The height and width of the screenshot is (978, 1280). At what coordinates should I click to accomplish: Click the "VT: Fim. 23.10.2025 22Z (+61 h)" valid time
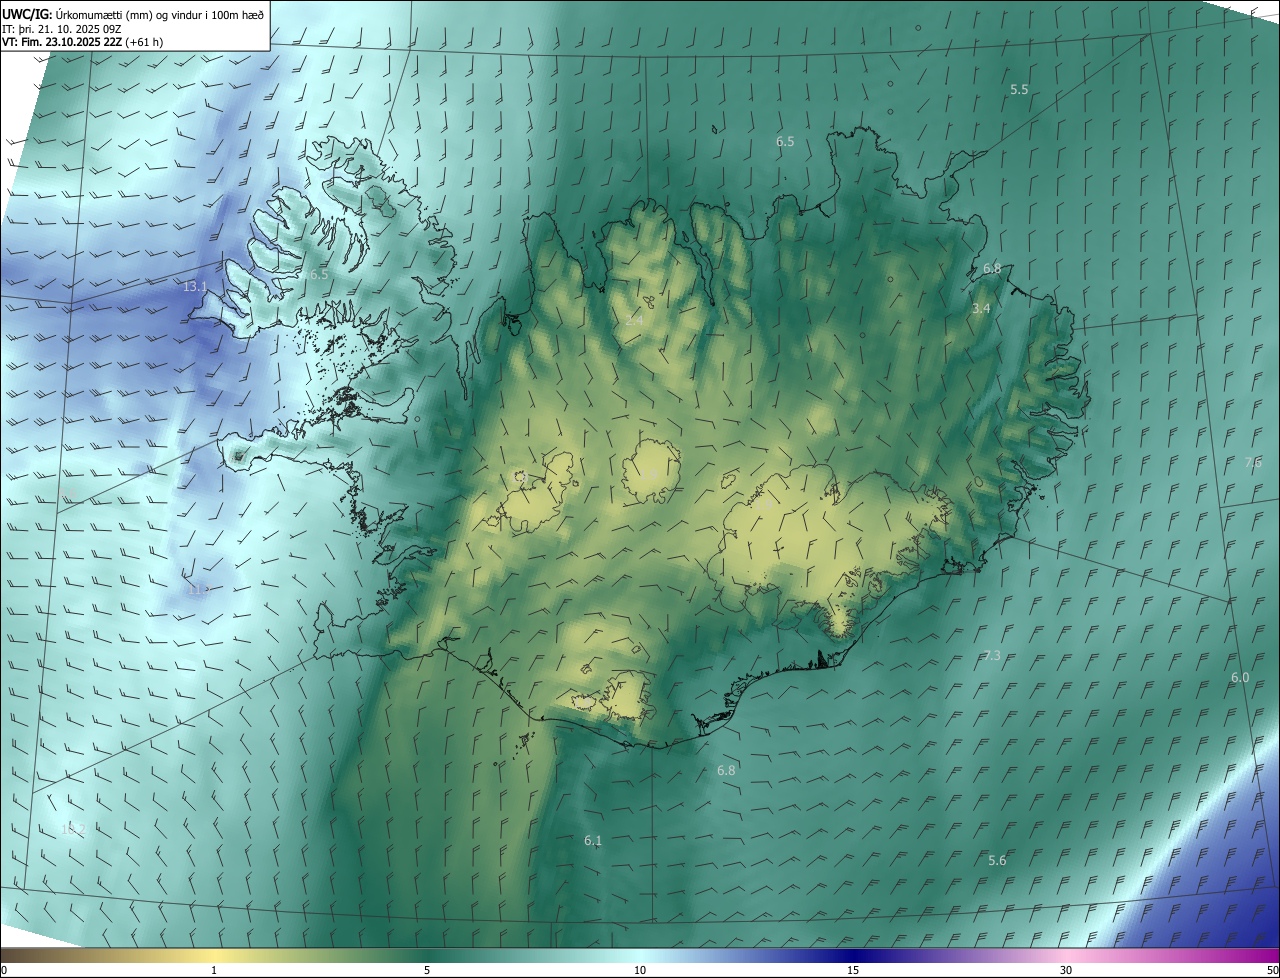(83, 42)
